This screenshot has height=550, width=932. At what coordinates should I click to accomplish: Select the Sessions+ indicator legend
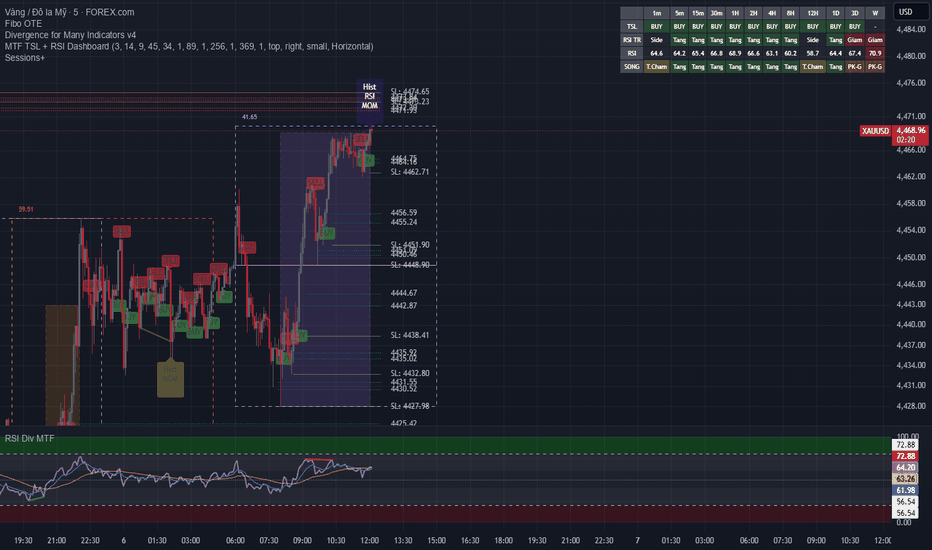[x=24, y=58]
